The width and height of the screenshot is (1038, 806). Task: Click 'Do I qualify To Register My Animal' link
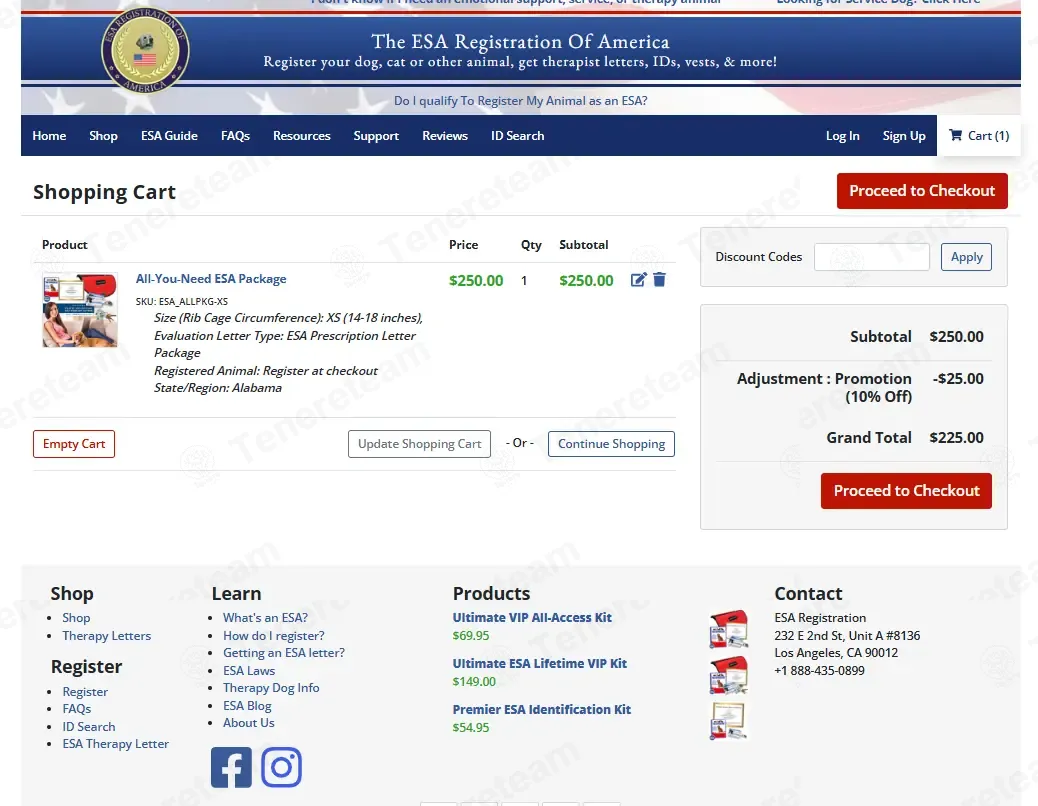coord(520,101)
